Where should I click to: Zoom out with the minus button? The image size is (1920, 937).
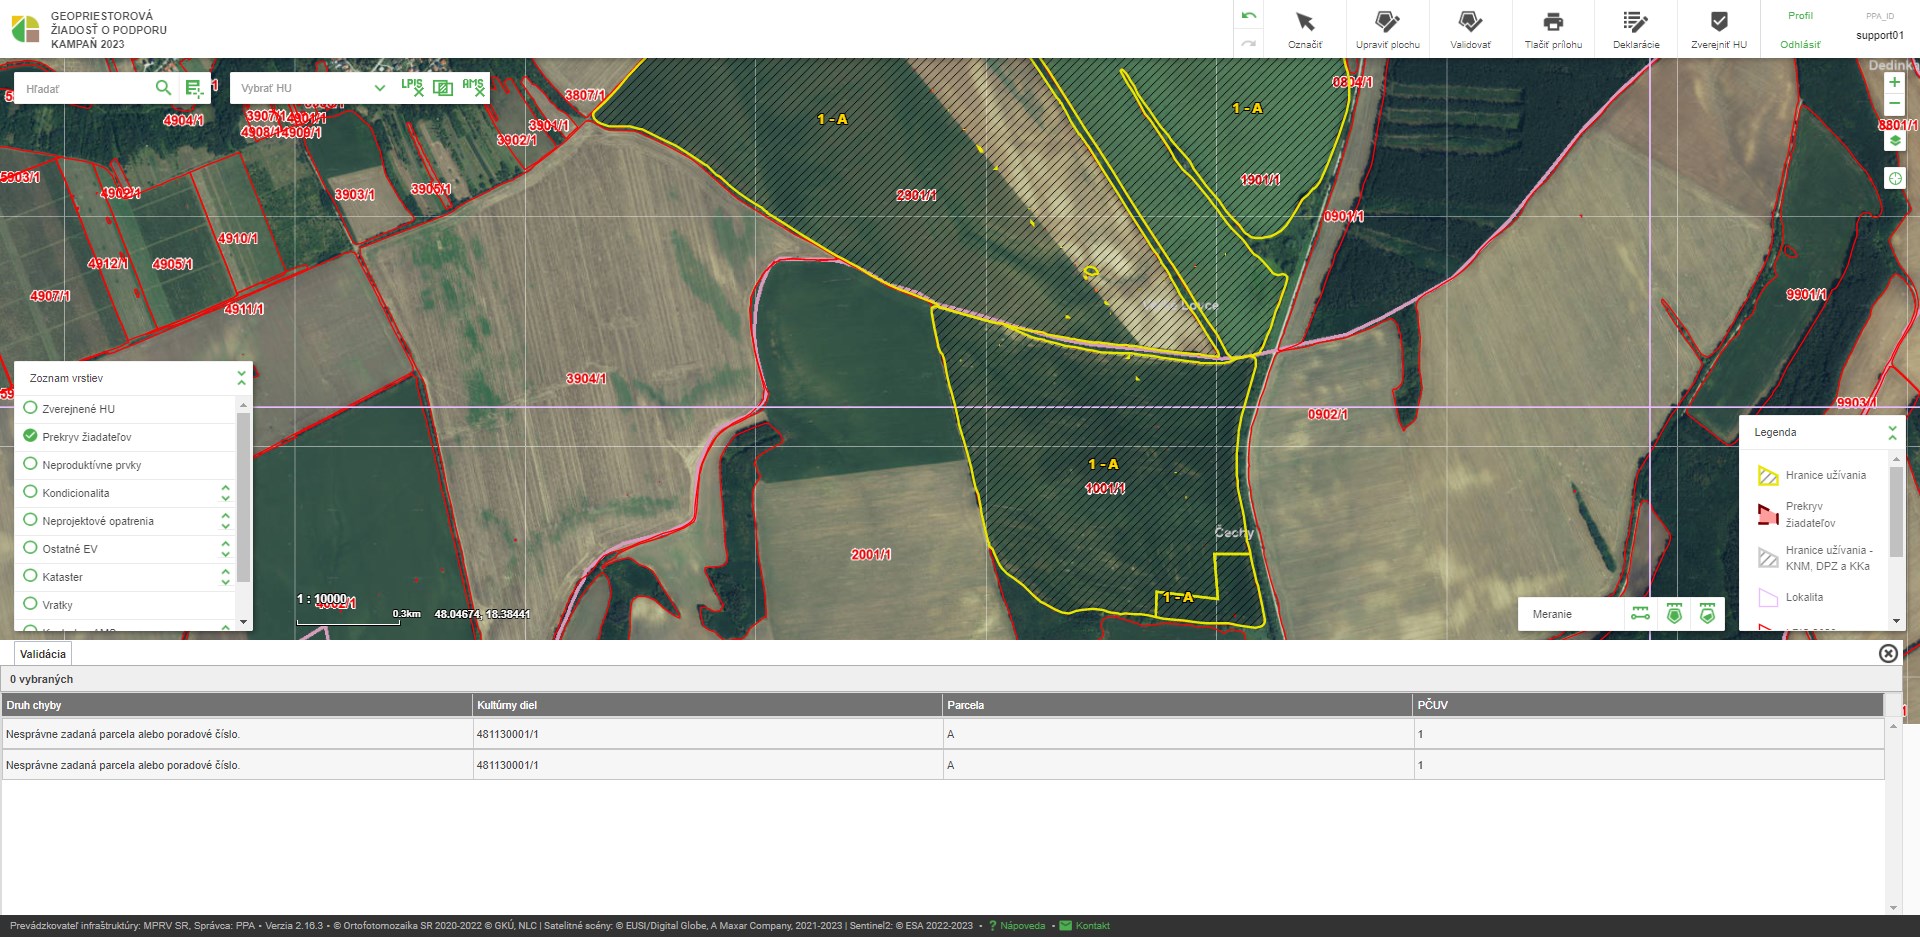click(x=1894, y=104)
